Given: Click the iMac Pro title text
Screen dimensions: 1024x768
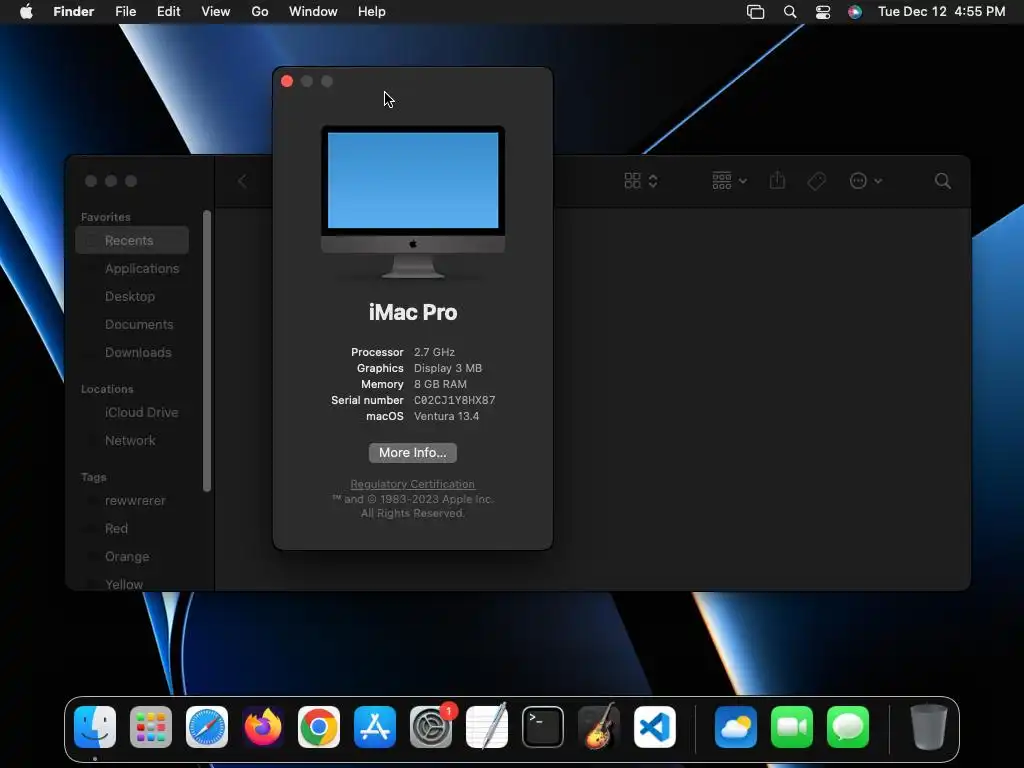Looking at the screenshot, I should pyautogui.click(x=413, y=312).
